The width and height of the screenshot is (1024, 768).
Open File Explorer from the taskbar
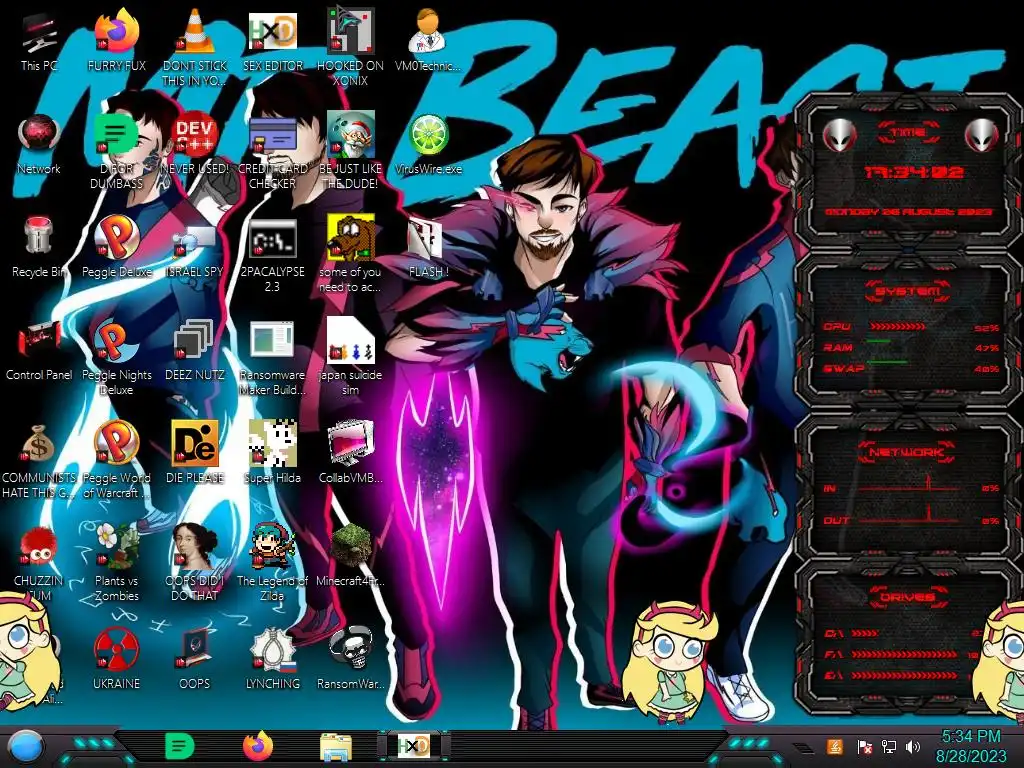pyautogui.click(x=336, y=747)
